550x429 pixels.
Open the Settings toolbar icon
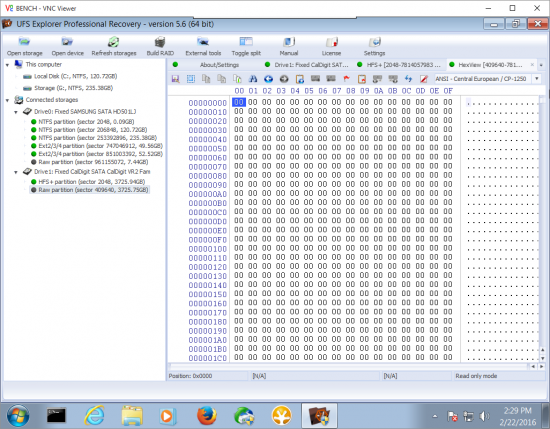click(374, 46)
